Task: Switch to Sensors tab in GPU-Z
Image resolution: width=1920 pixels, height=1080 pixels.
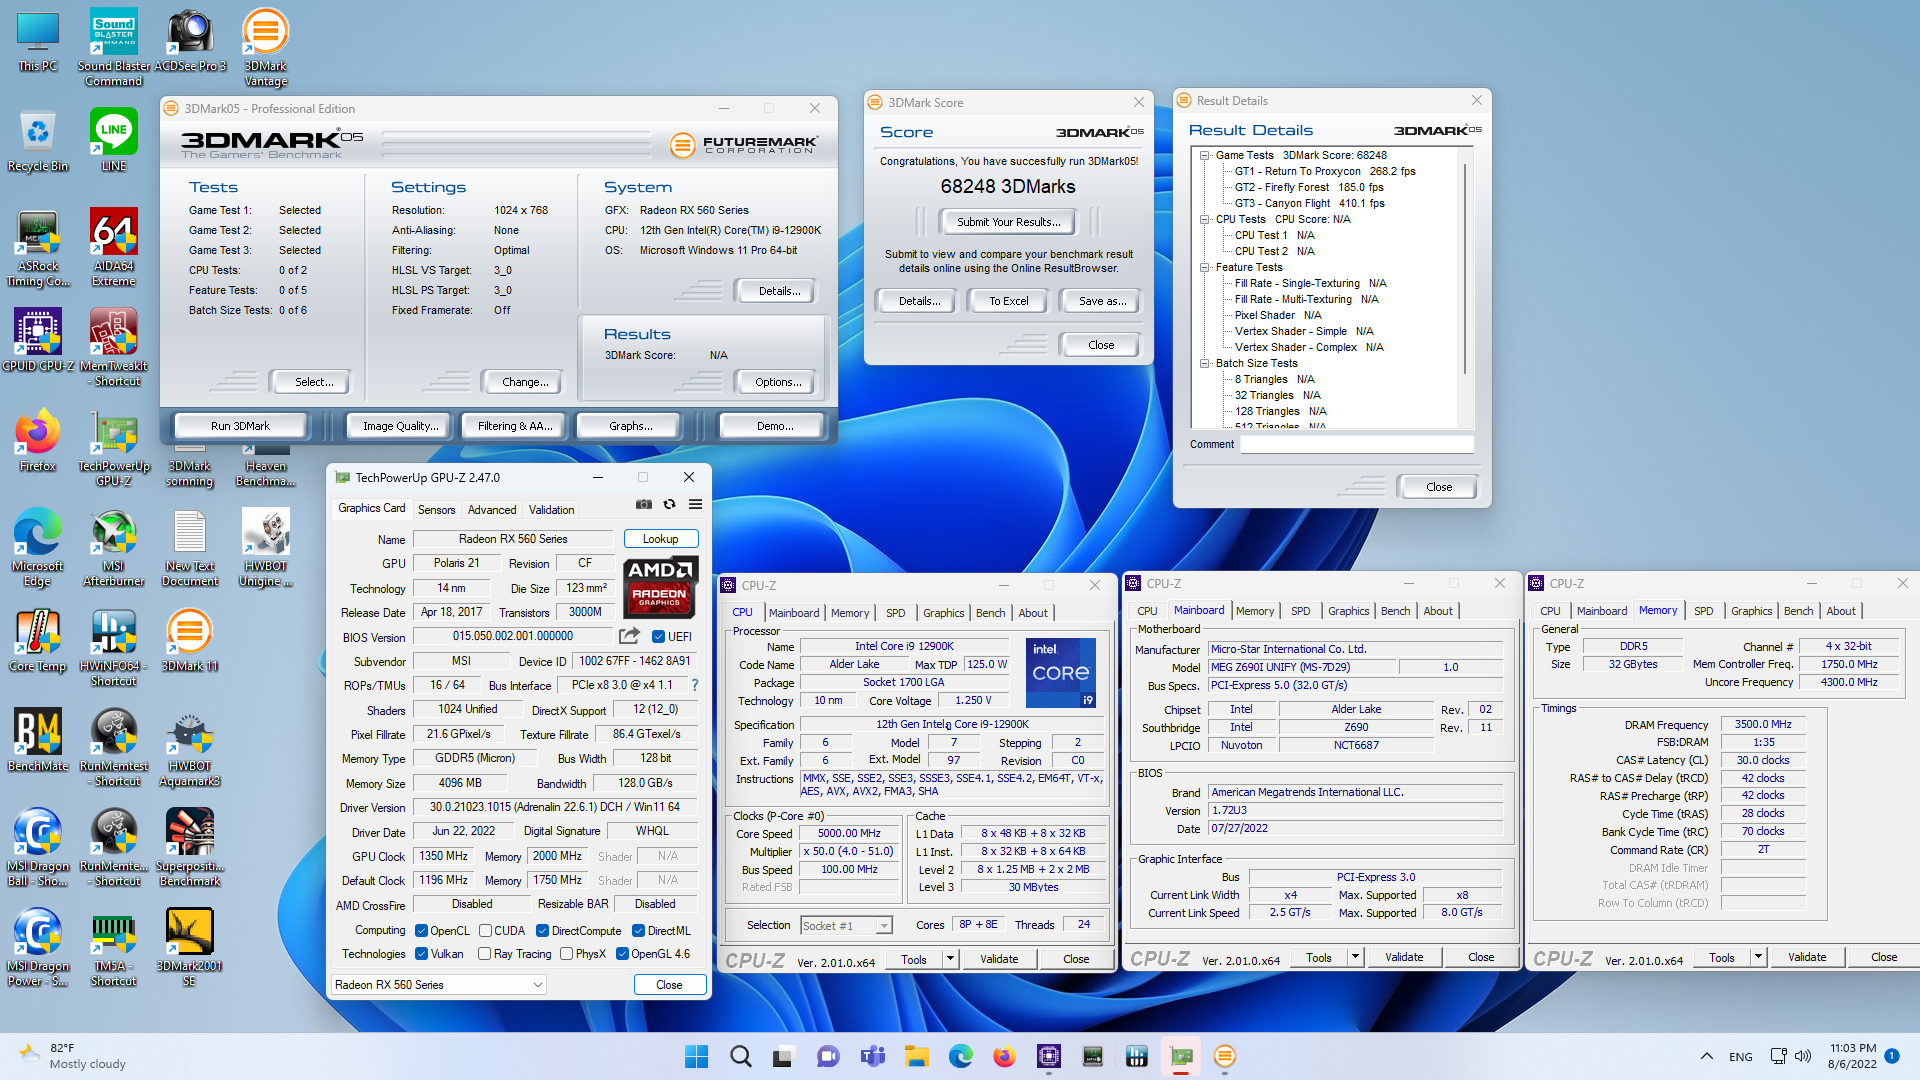Action: coord(436,510)
